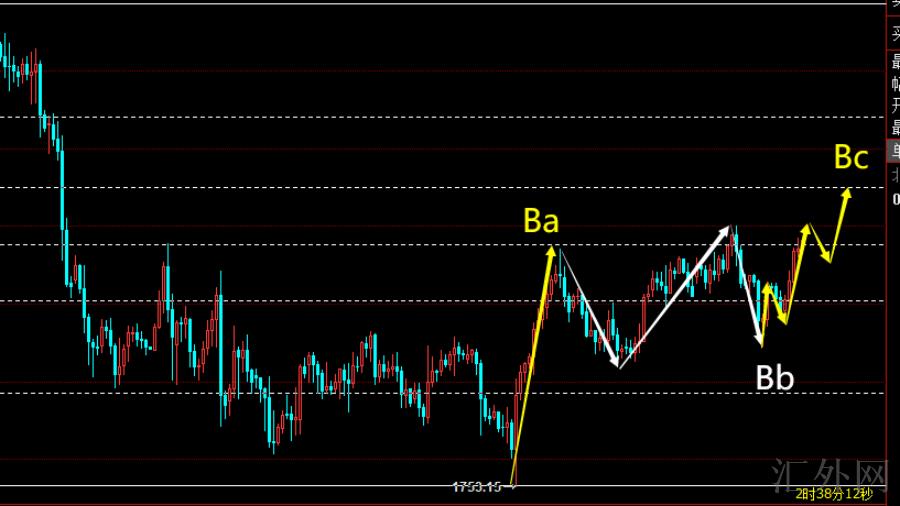Select the white Bb wave label

[x=774, y=378]
